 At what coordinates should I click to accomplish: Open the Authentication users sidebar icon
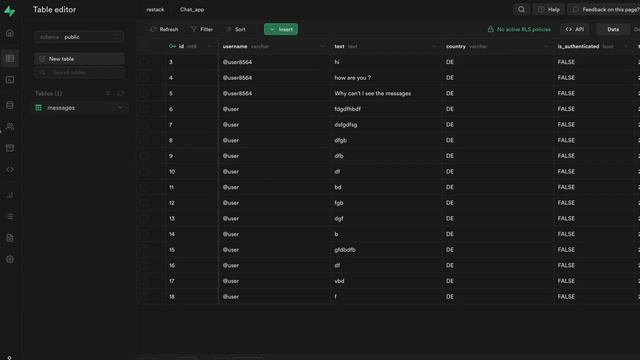click(10, 127)
